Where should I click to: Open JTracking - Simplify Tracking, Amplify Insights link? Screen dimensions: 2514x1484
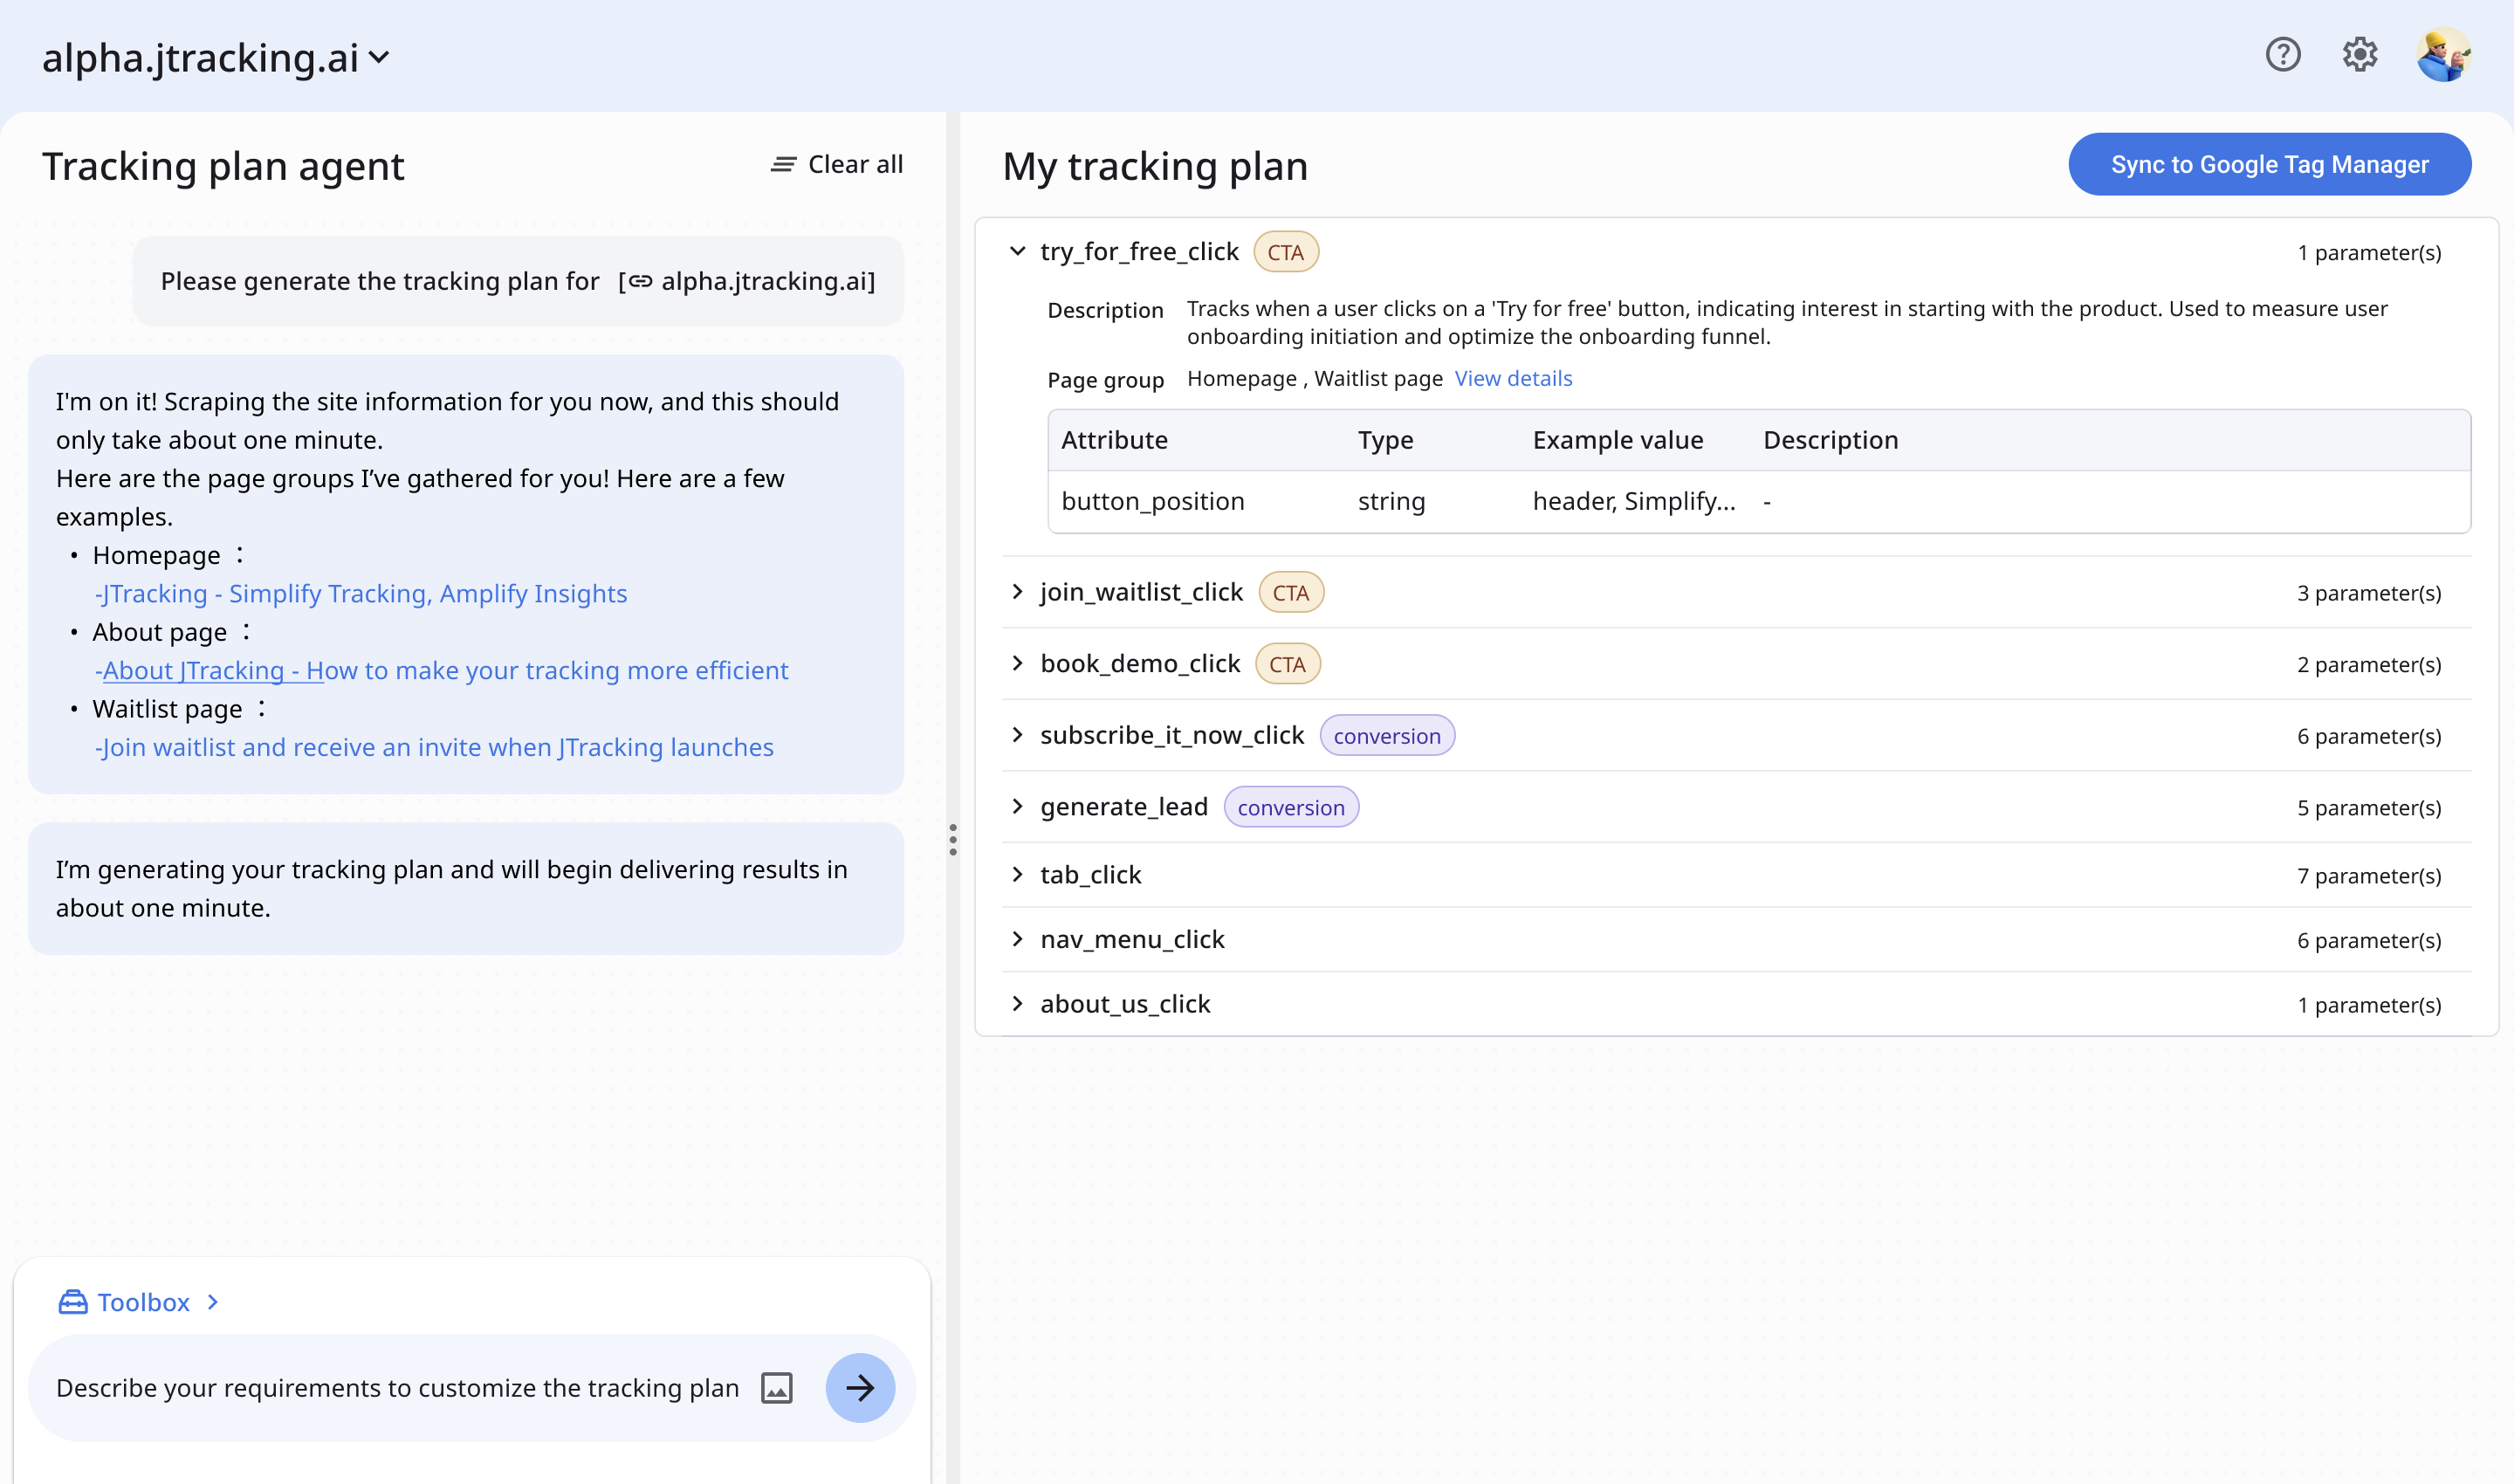pyautogui.click(x=361, y=593)
